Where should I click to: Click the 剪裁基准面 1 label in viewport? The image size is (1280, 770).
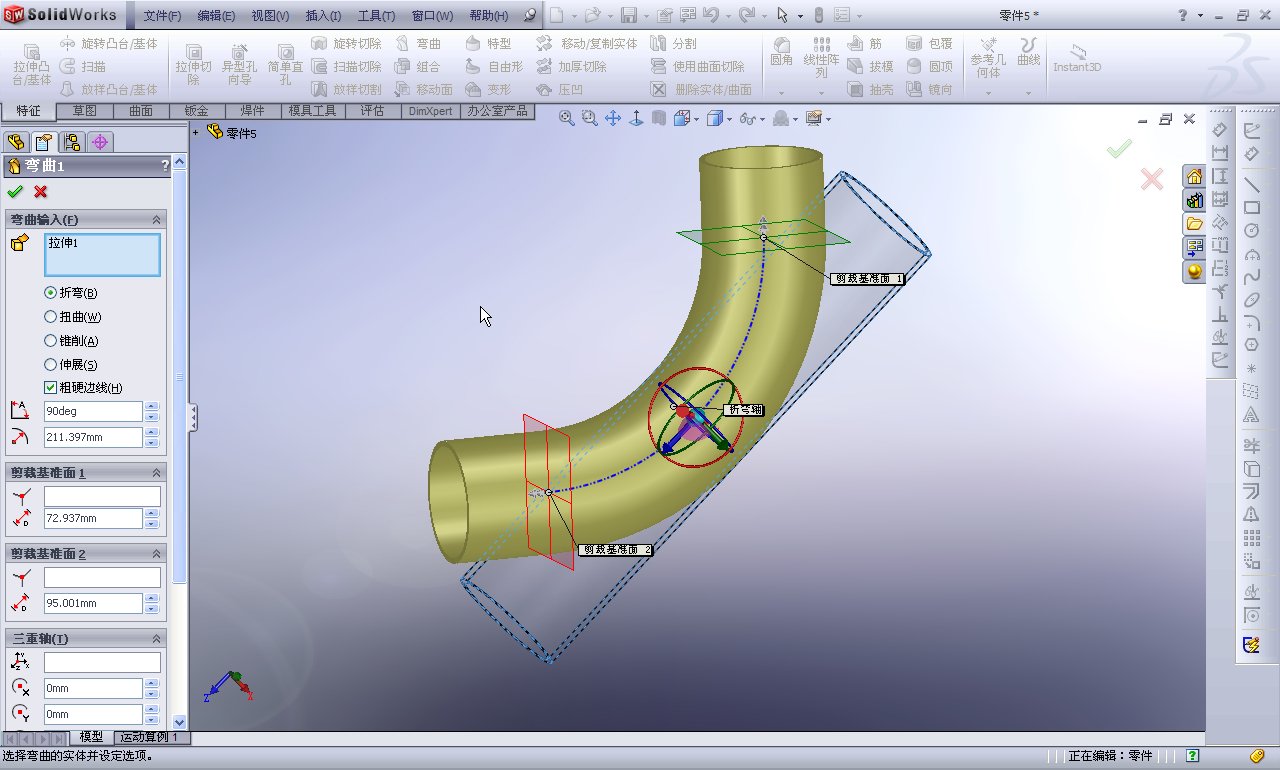click(867, 279)
